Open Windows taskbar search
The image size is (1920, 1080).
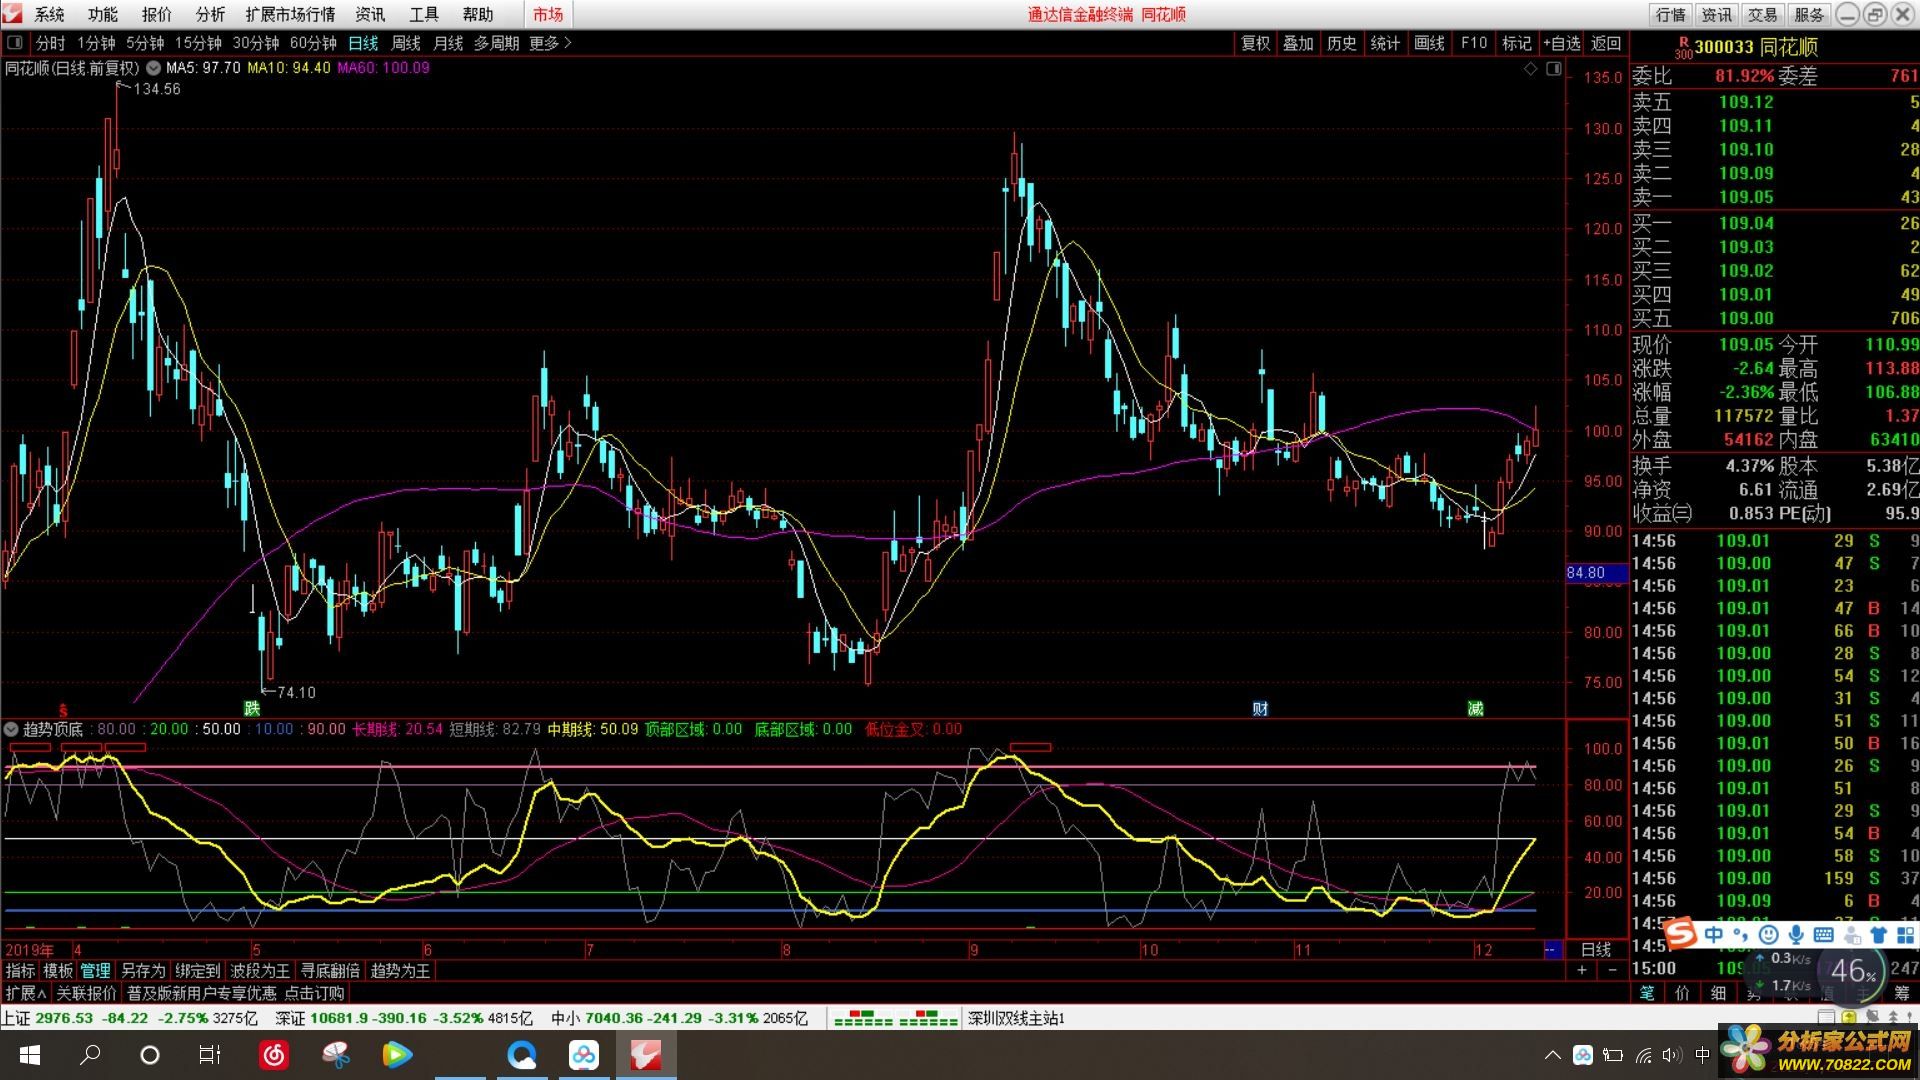90,1055
